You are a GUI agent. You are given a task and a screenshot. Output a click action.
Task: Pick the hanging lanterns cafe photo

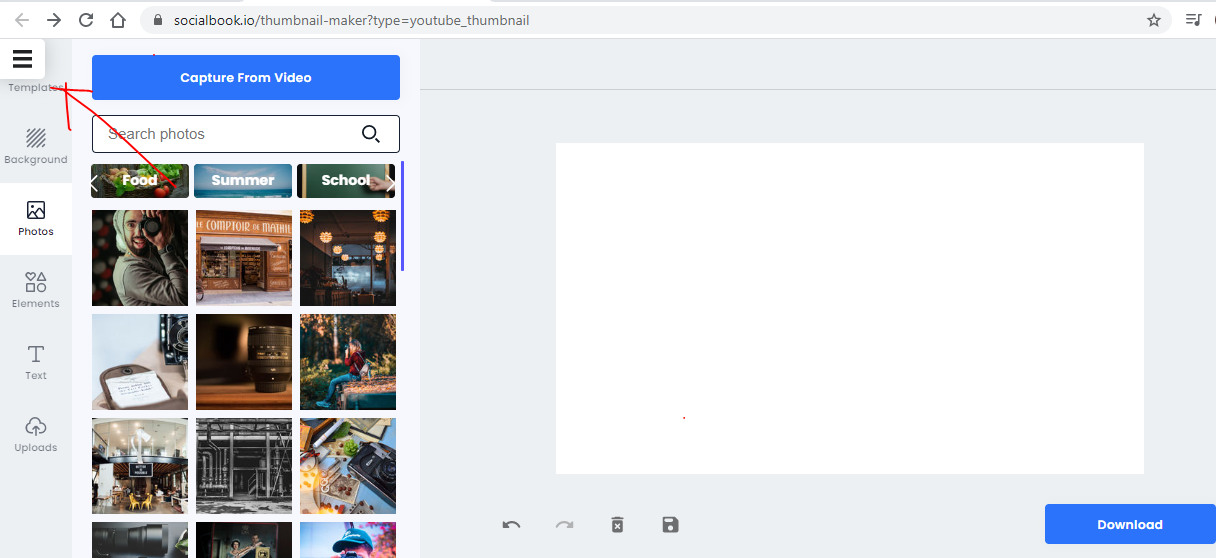348,258
